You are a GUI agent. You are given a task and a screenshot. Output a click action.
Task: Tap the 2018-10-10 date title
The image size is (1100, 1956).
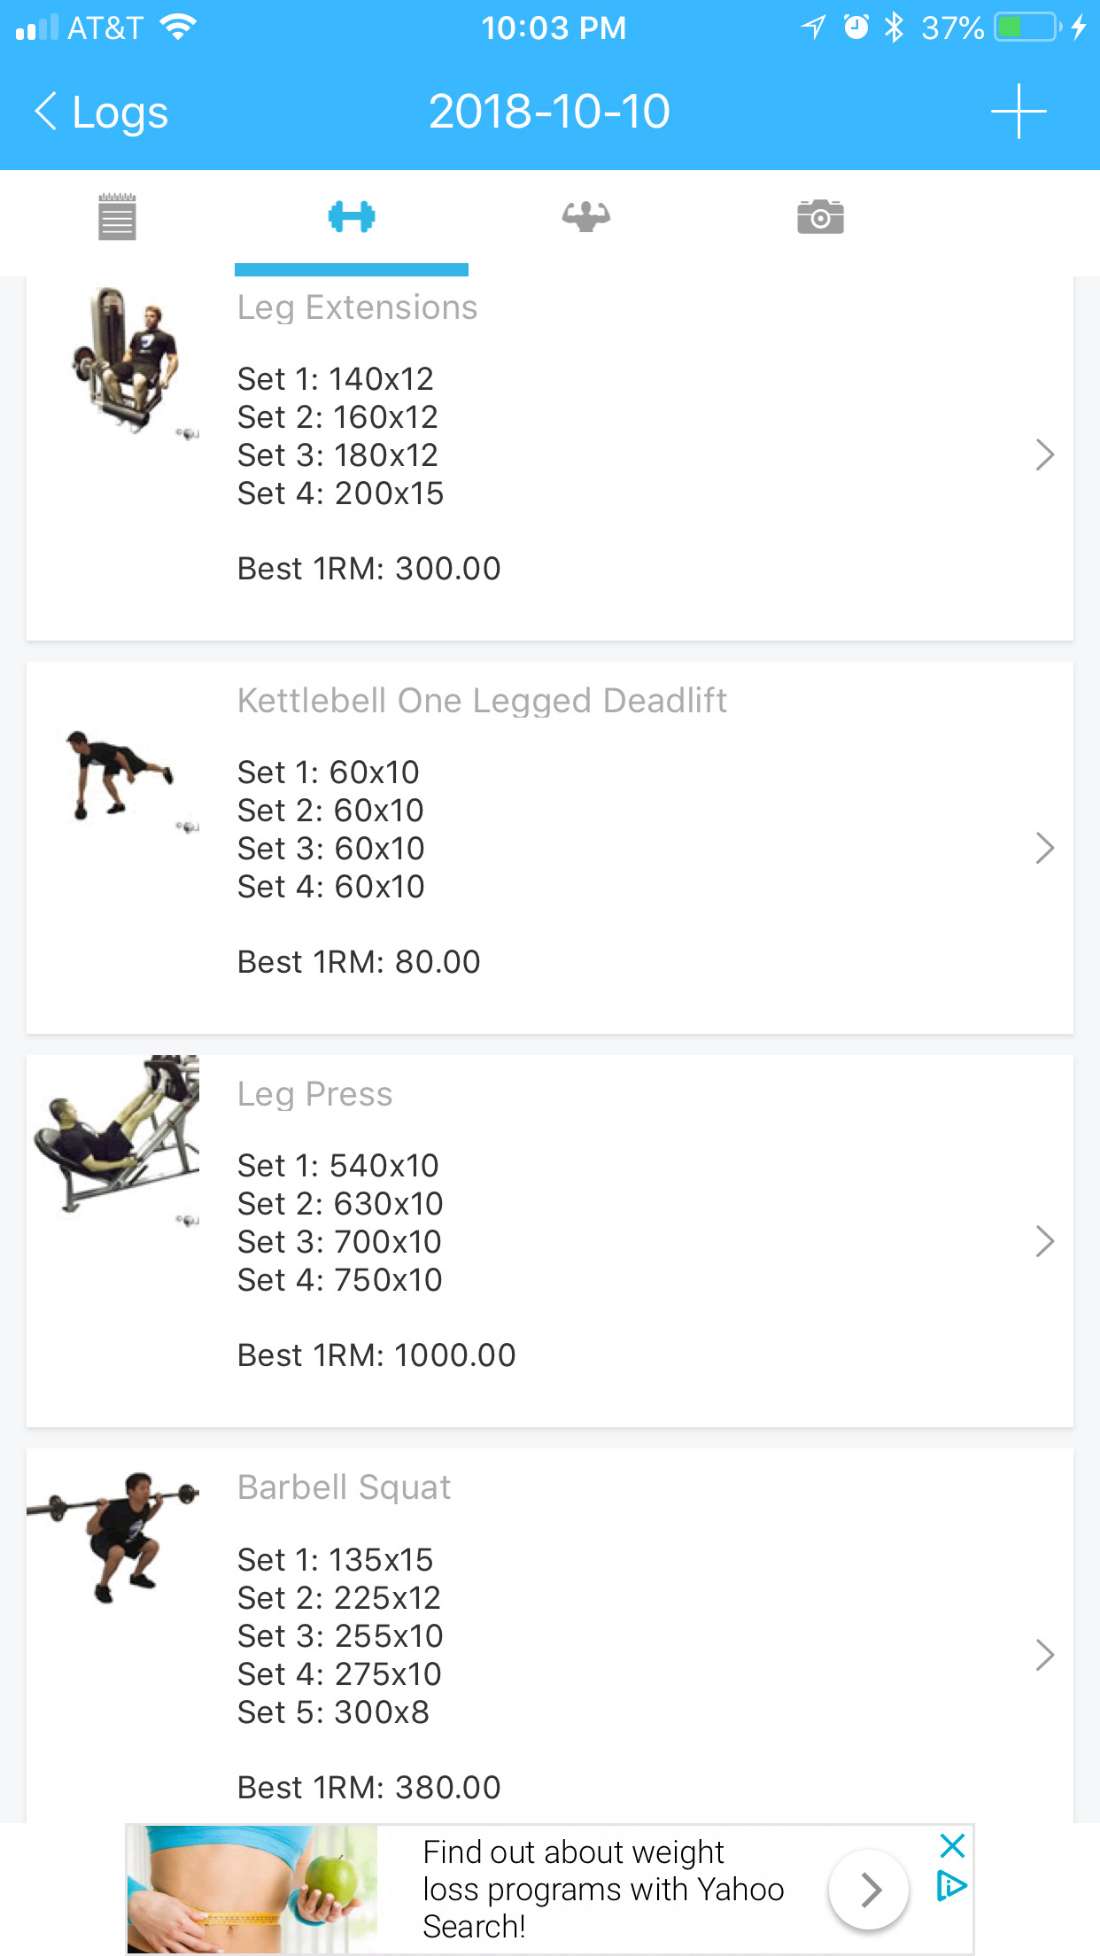[549, 111]
